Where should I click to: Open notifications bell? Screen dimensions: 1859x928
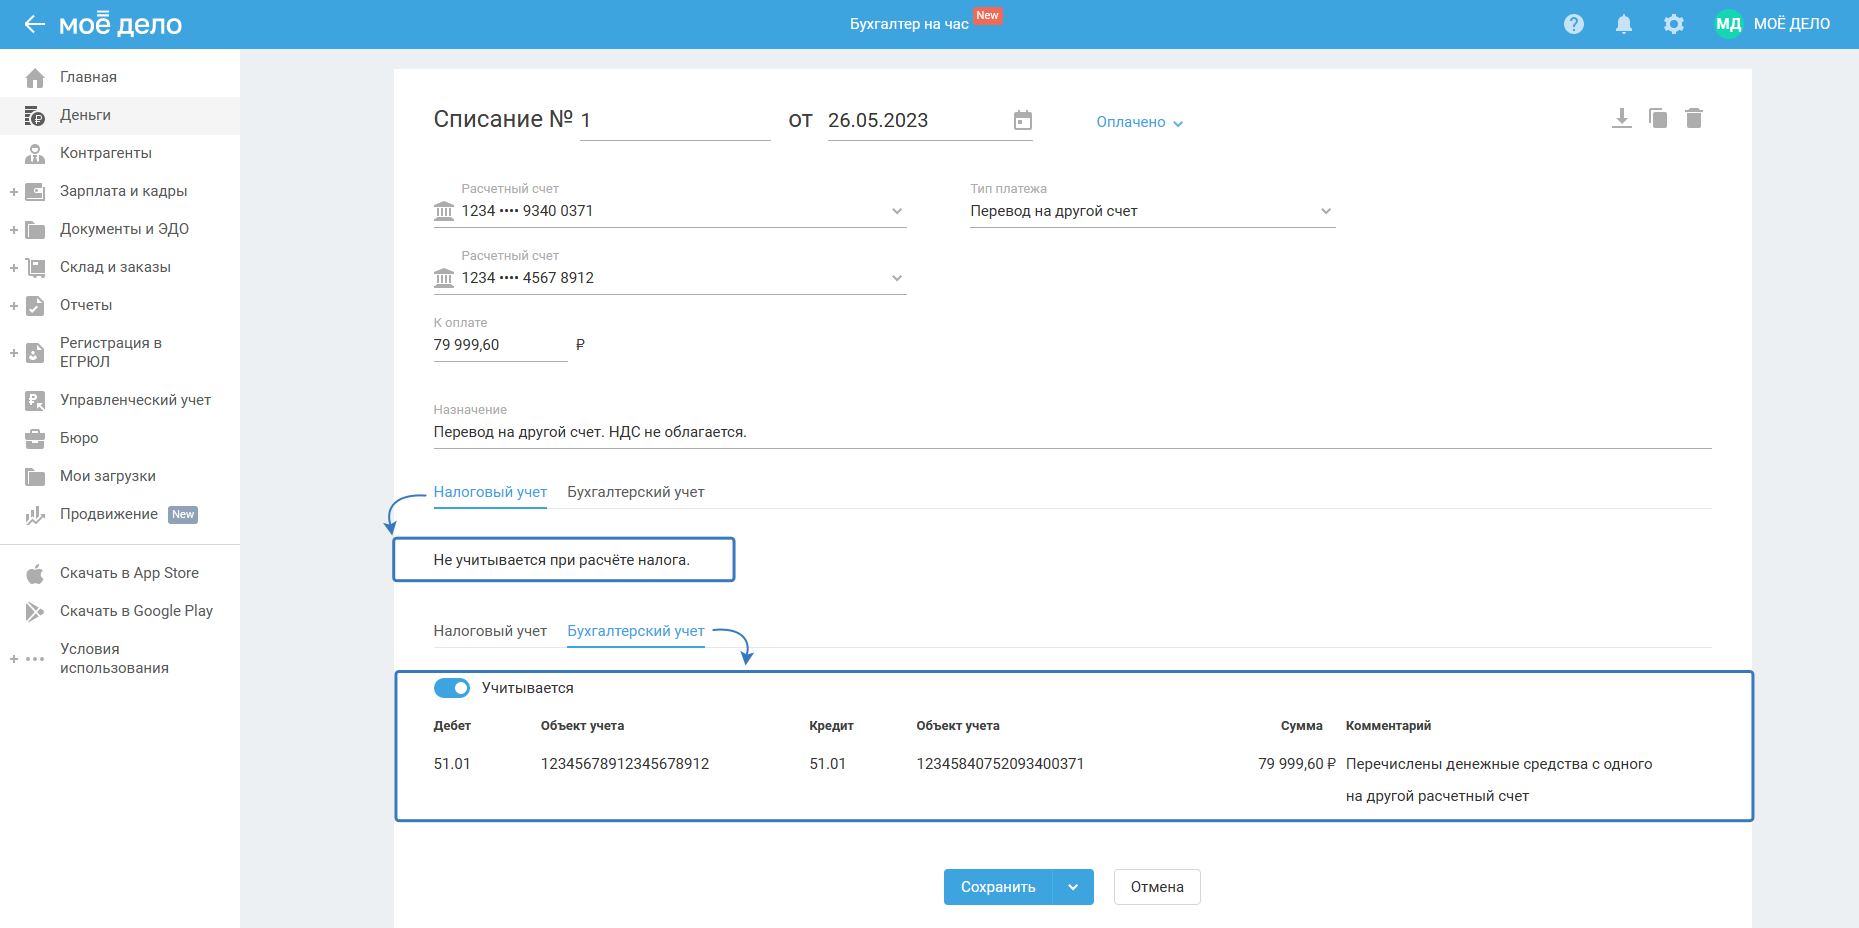[1623, 24]
